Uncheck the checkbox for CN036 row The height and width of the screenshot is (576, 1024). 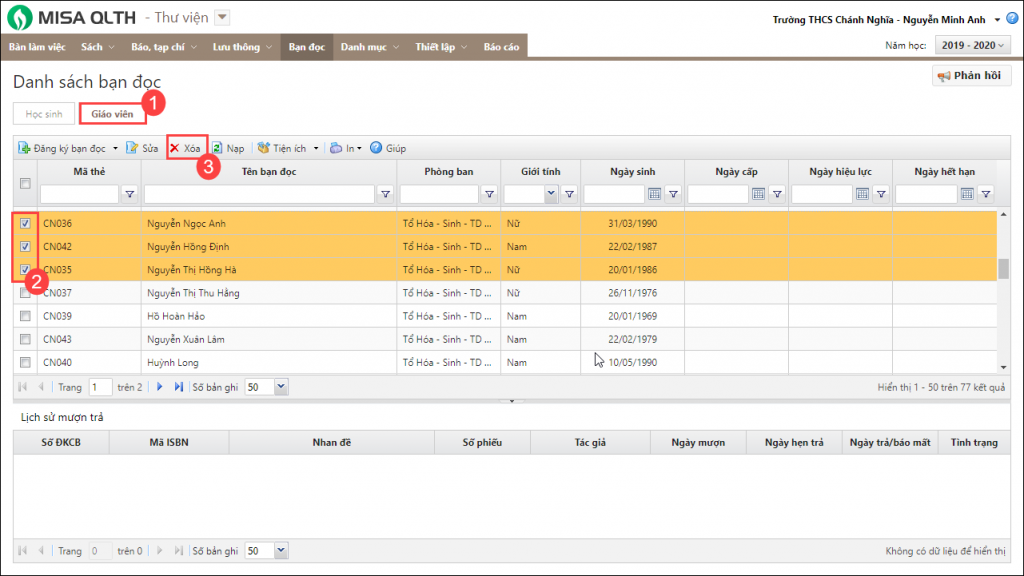click(25, 223)
